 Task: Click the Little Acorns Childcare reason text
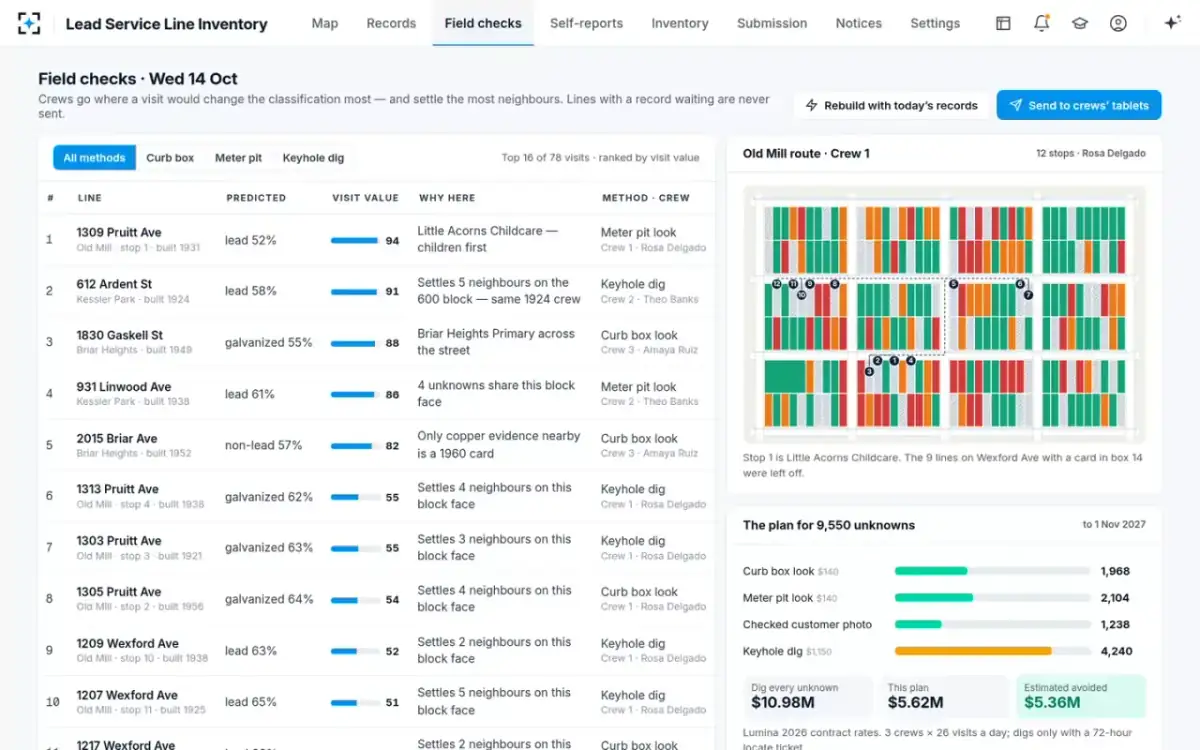(x=487, y=239)
